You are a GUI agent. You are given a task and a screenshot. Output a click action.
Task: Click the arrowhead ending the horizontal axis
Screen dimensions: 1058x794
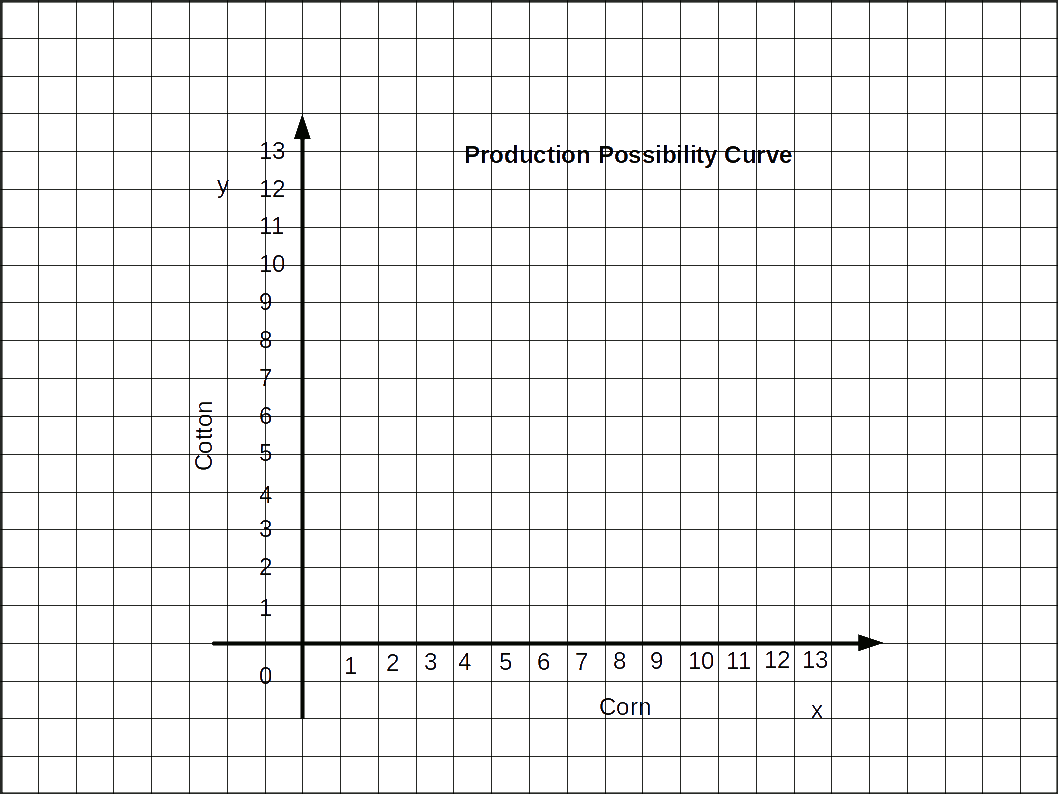point(869,642)
